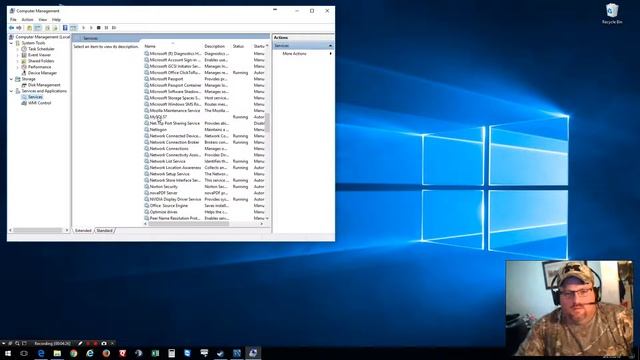The width and height of the screenshot is (640, 360).
Task: Collapse the System Tools tree node
Action: pos(11,43)
